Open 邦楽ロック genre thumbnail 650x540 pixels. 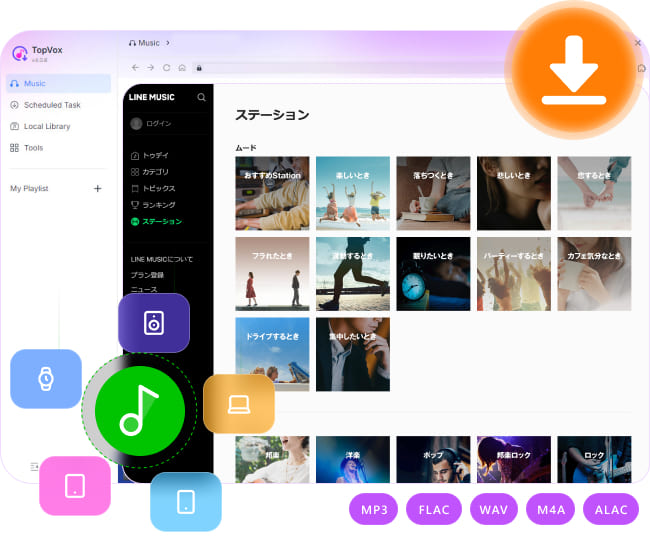pos(514,459)
